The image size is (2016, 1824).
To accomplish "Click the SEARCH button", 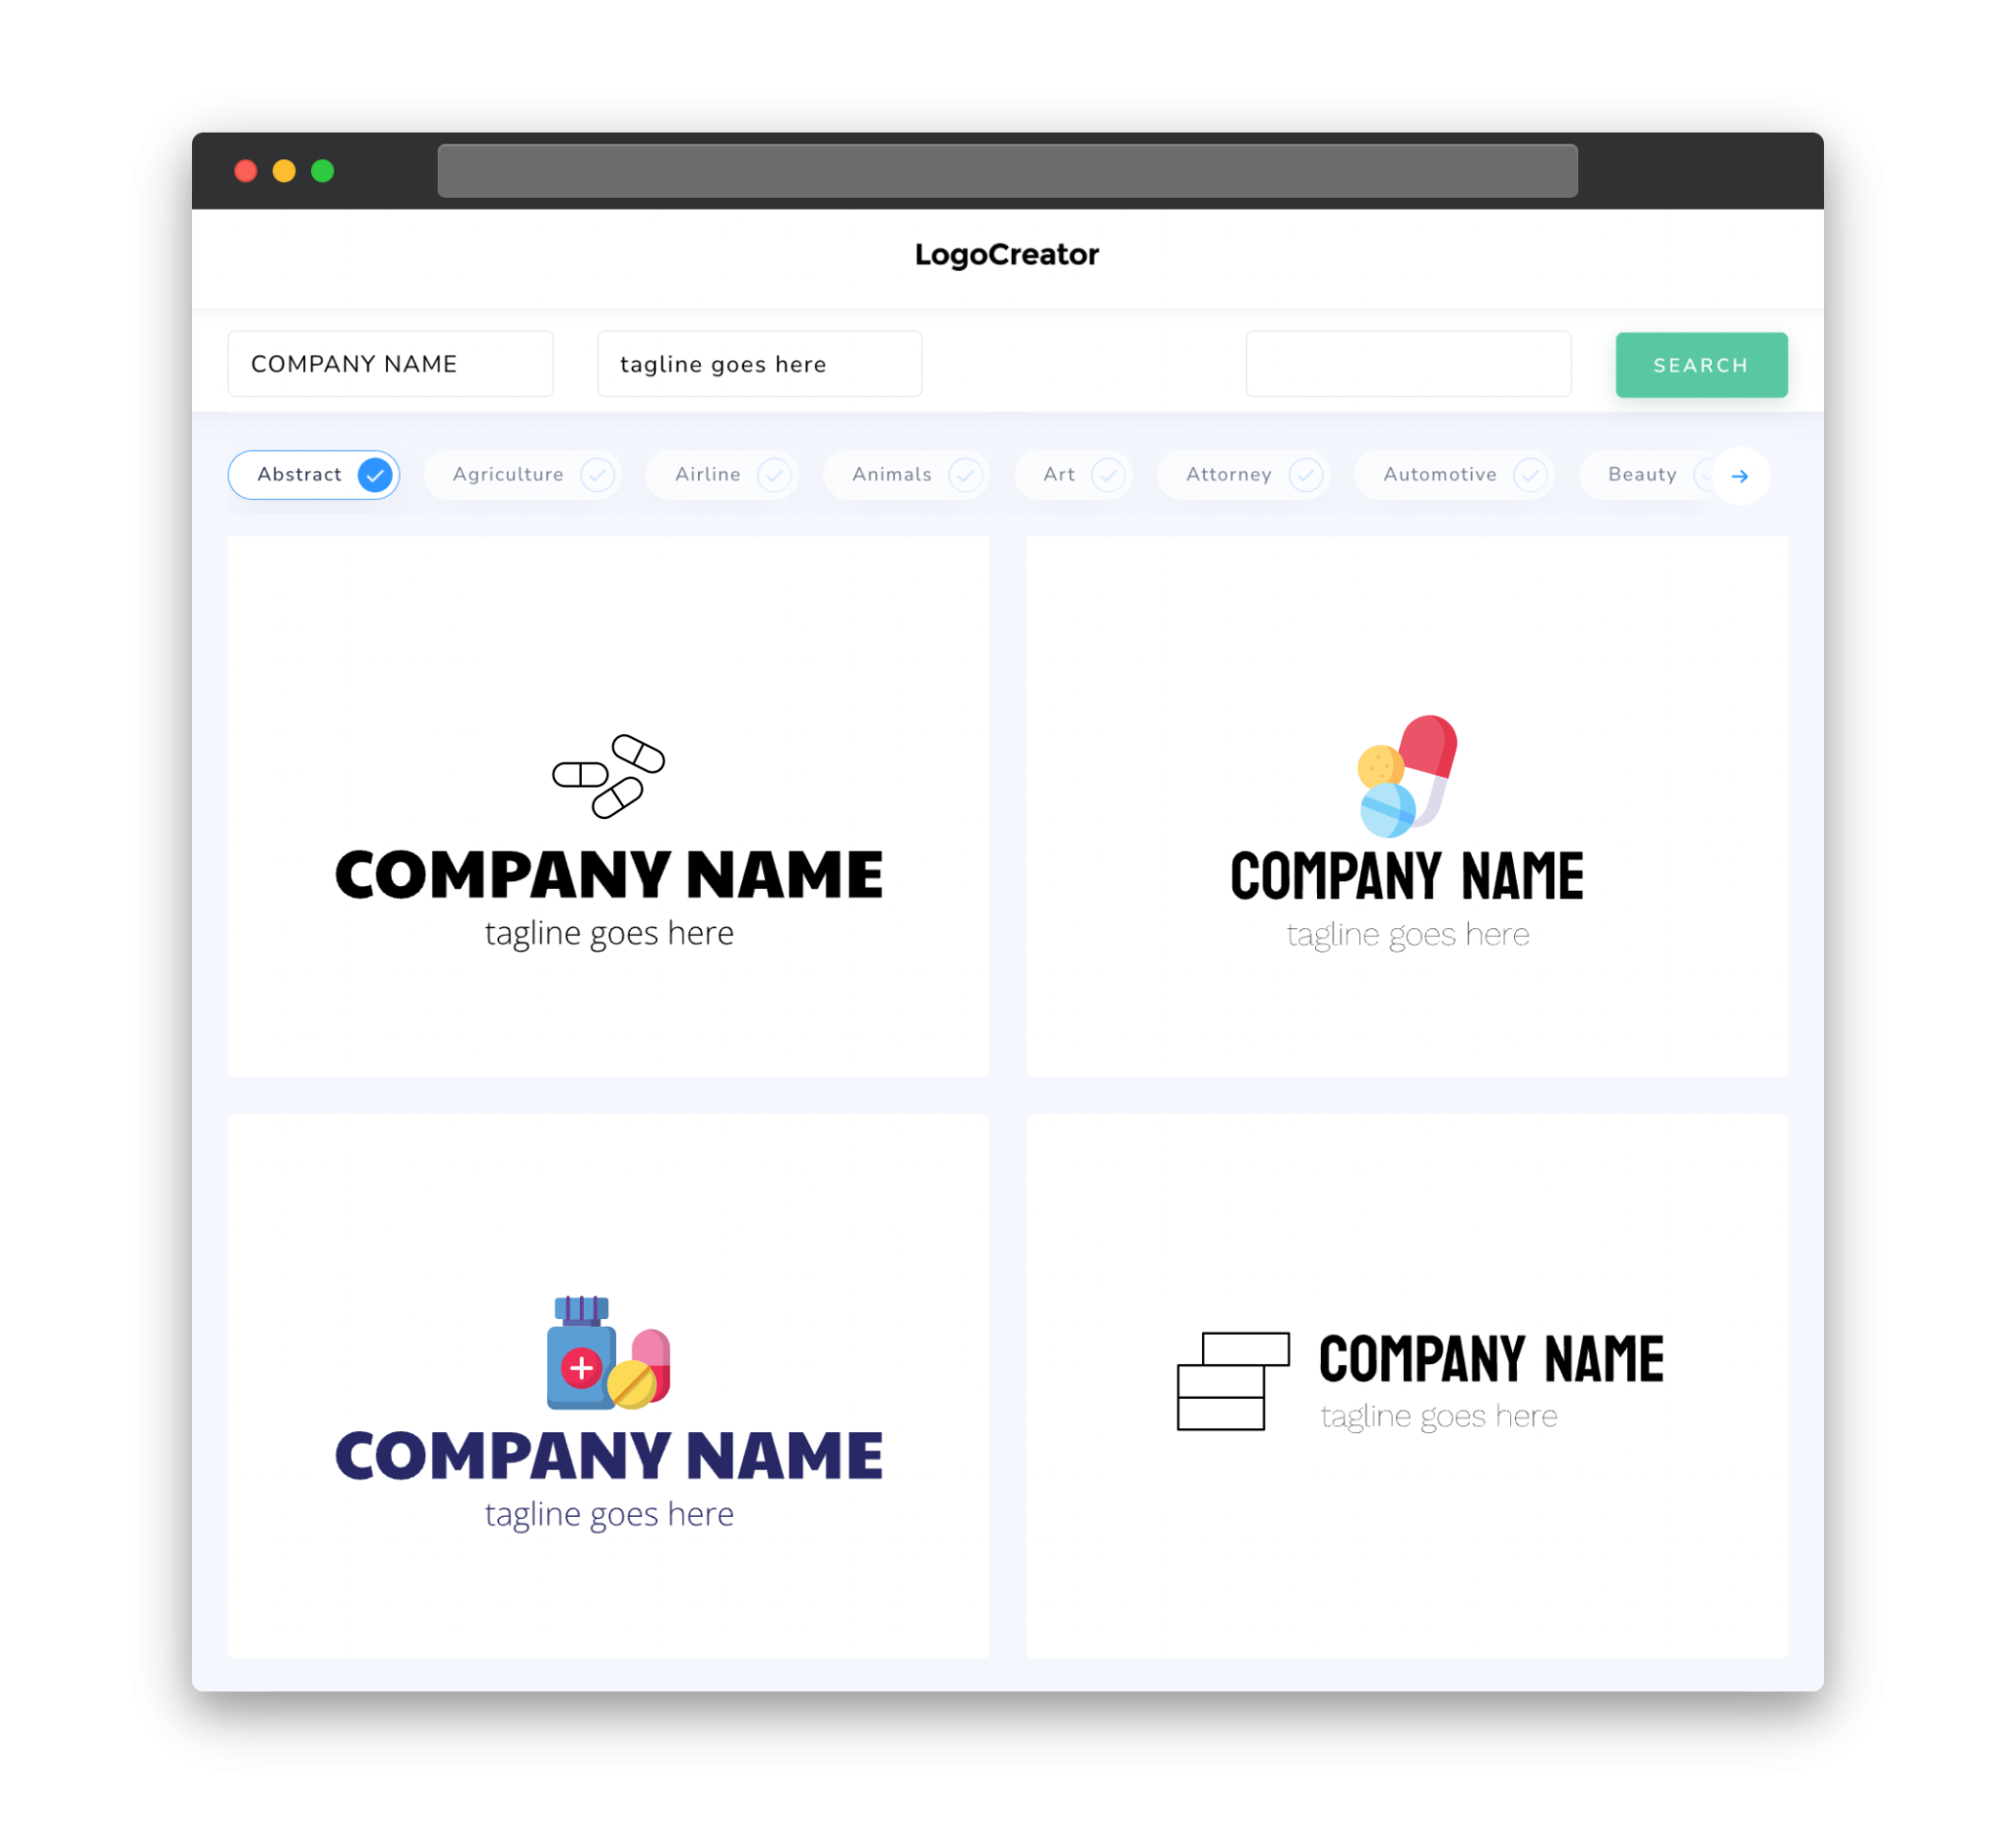I will 1698,365.
